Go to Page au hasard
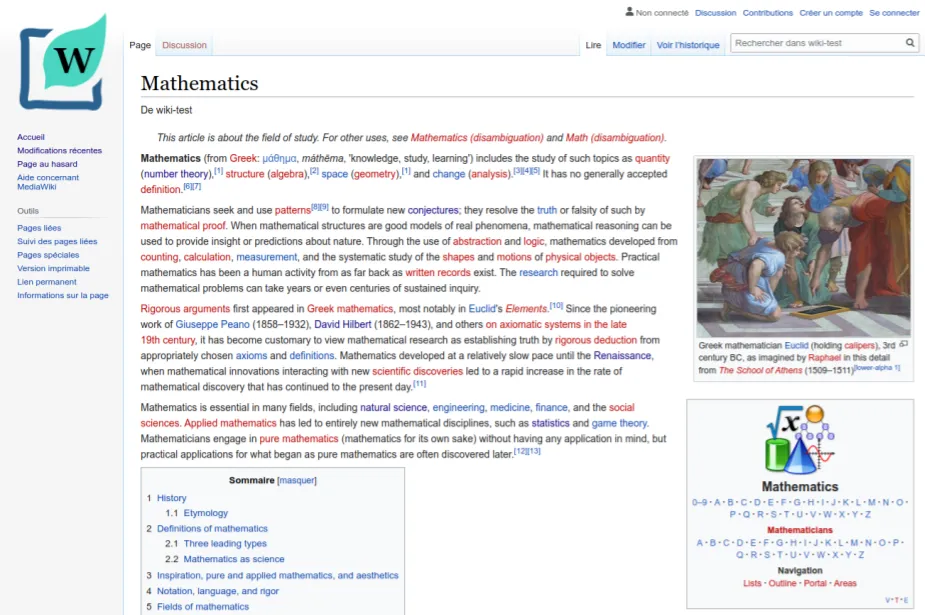The width and height of the screenshot is (925, 615). pyautogui.click(x=47, y=164)
